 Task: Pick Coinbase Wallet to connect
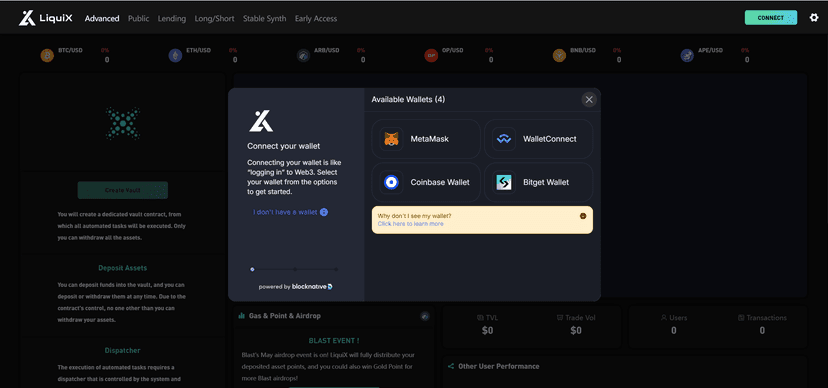(426, 182)
